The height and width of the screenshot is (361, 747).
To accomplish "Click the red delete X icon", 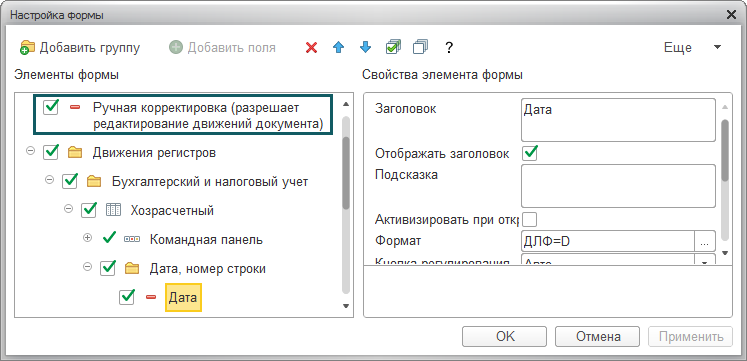I will (x=312, y=48).
